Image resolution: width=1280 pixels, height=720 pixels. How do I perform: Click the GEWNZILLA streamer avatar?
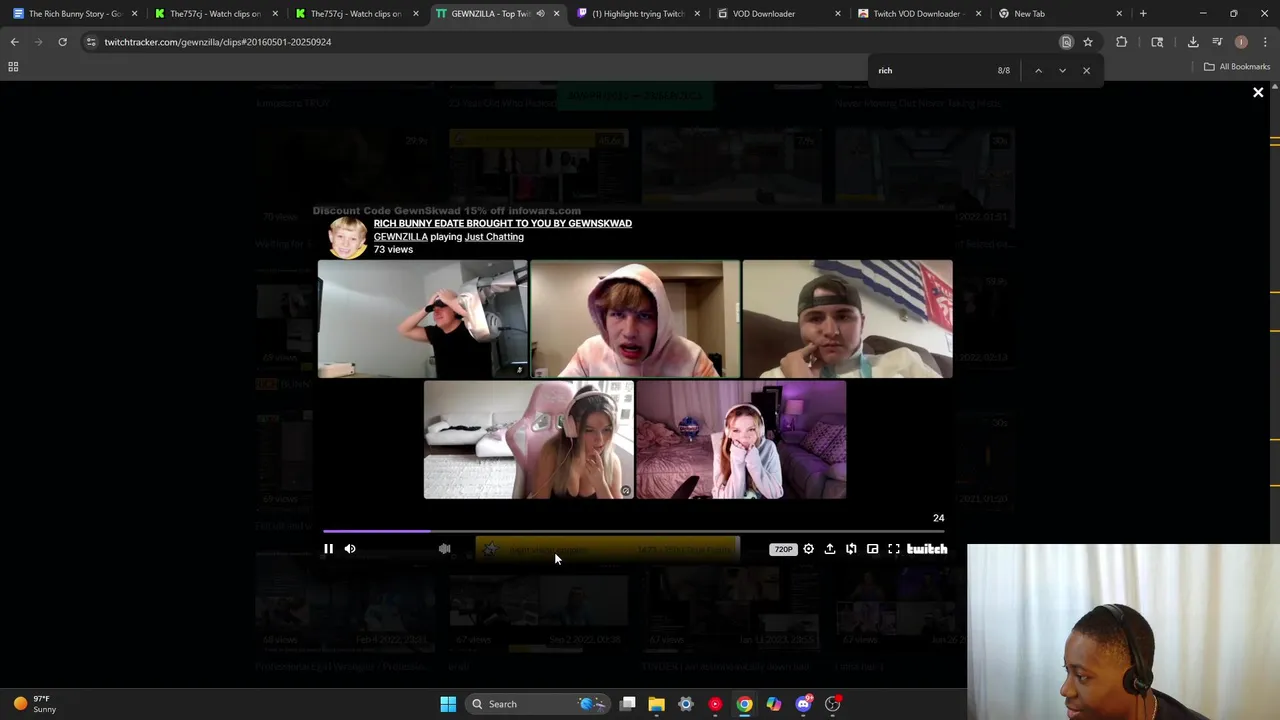point(347,238)
